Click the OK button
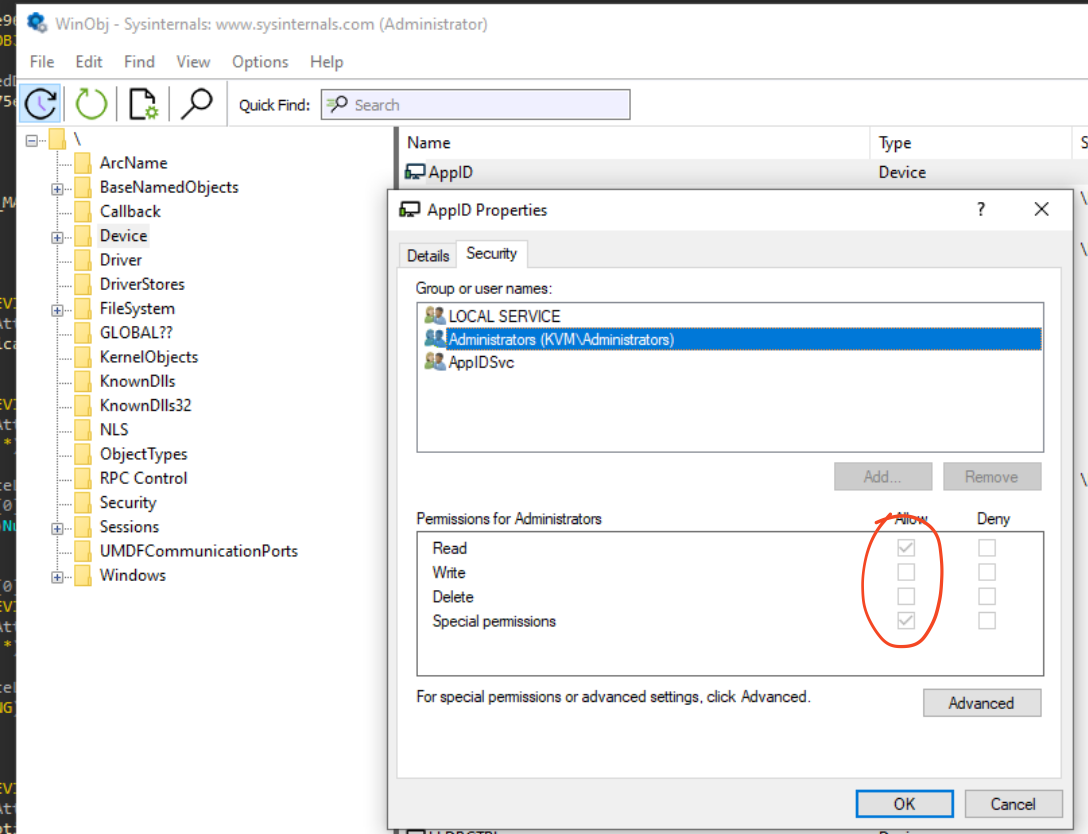The width and height of the screenshot is (1088, 834). pos(904,803)
